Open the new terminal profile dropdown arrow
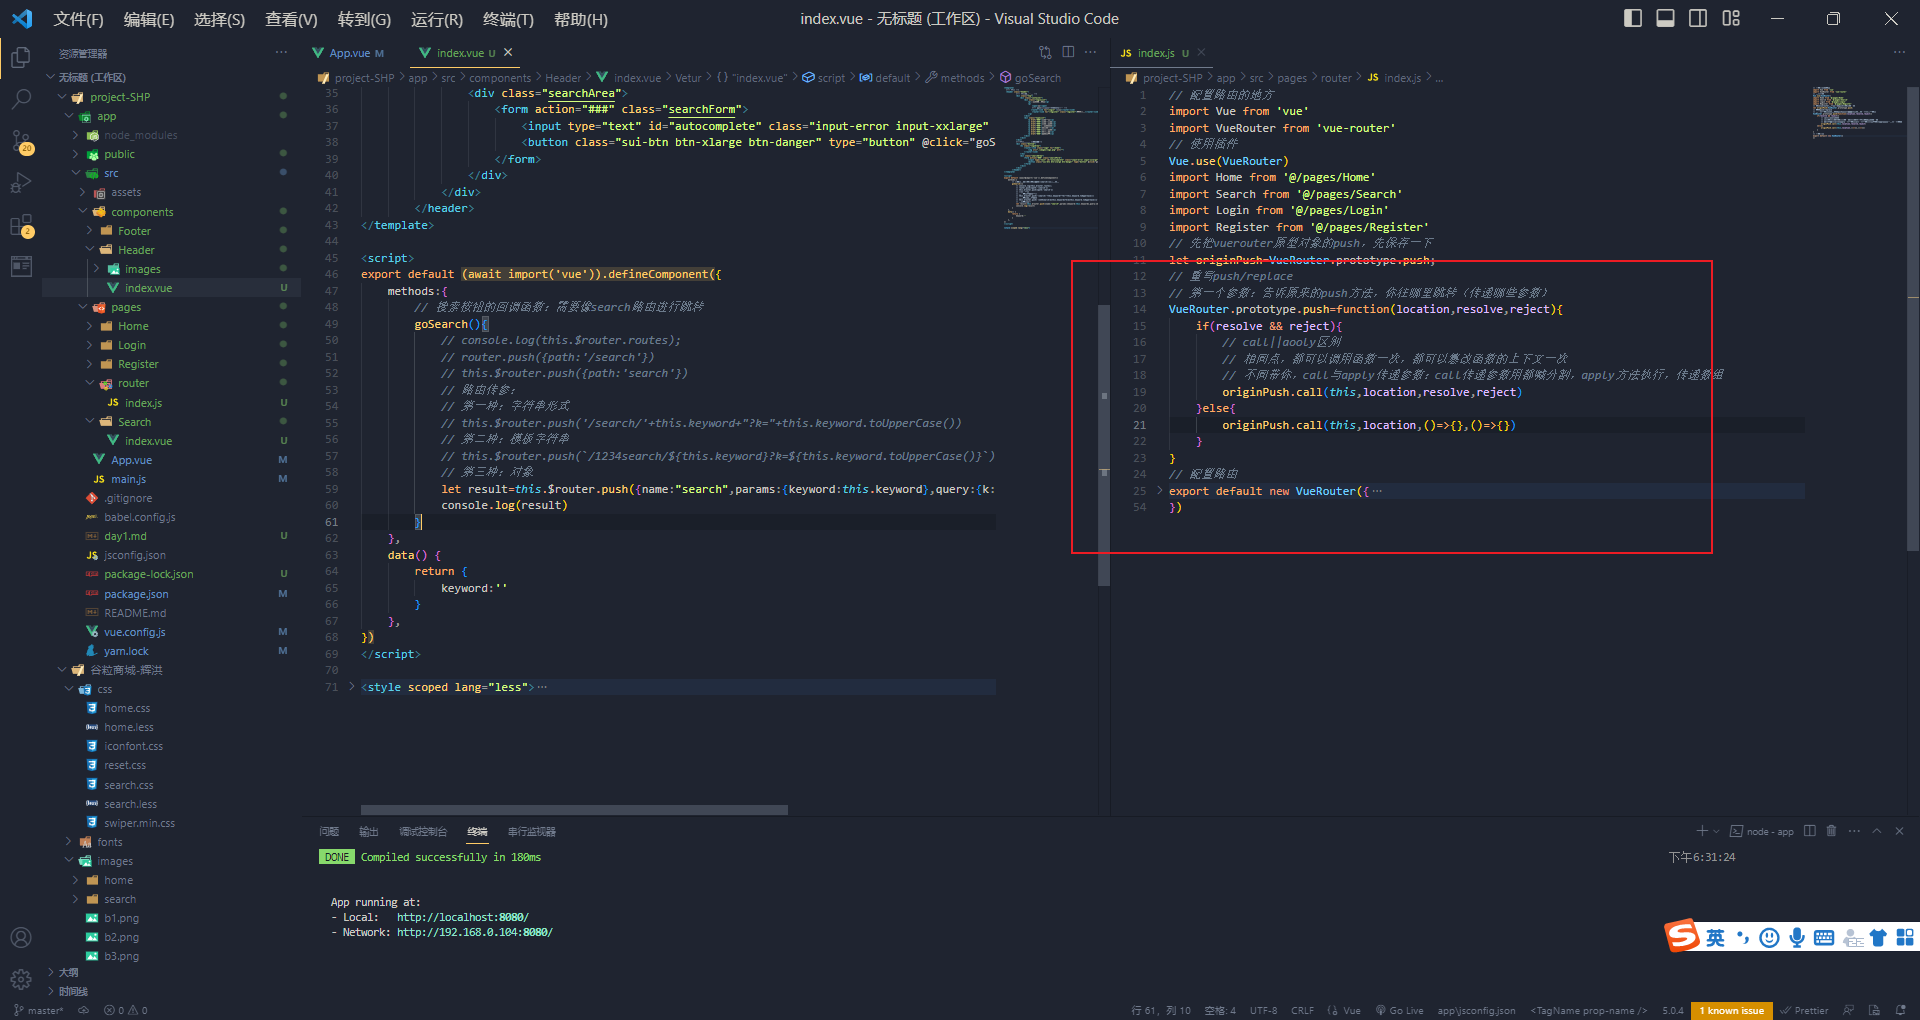1920x1020 pixels. click(x=1716, y=831)
